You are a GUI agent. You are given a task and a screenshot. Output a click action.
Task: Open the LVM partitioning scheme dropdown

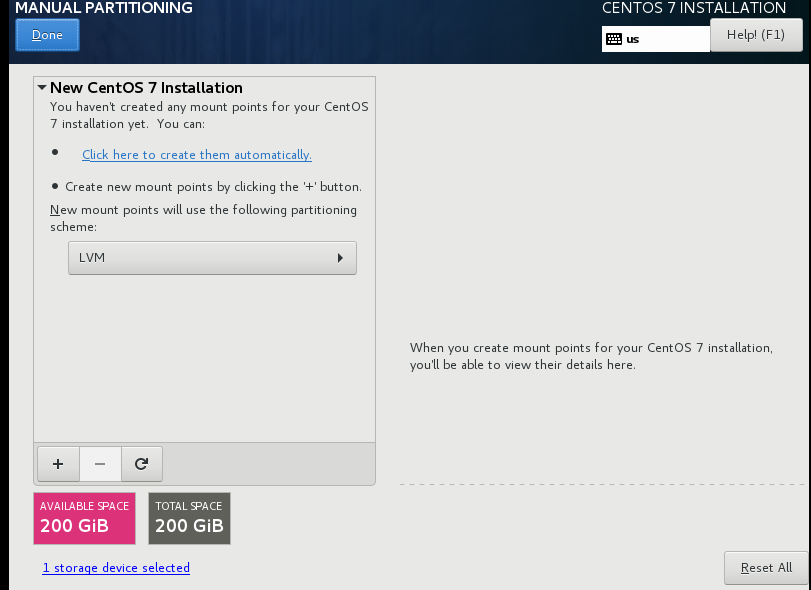pos(212,258)
